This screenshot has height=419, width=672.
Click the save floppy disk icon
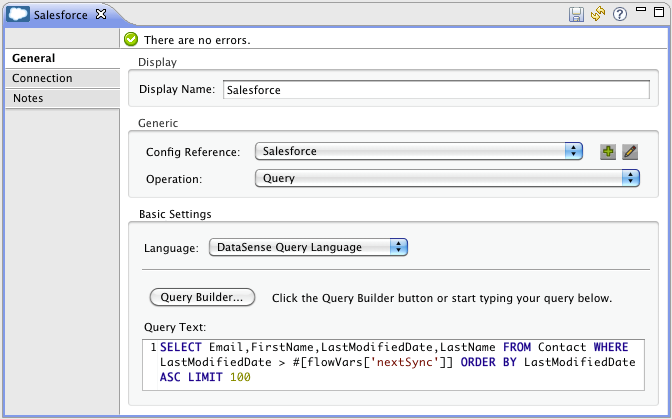(577, 15)
